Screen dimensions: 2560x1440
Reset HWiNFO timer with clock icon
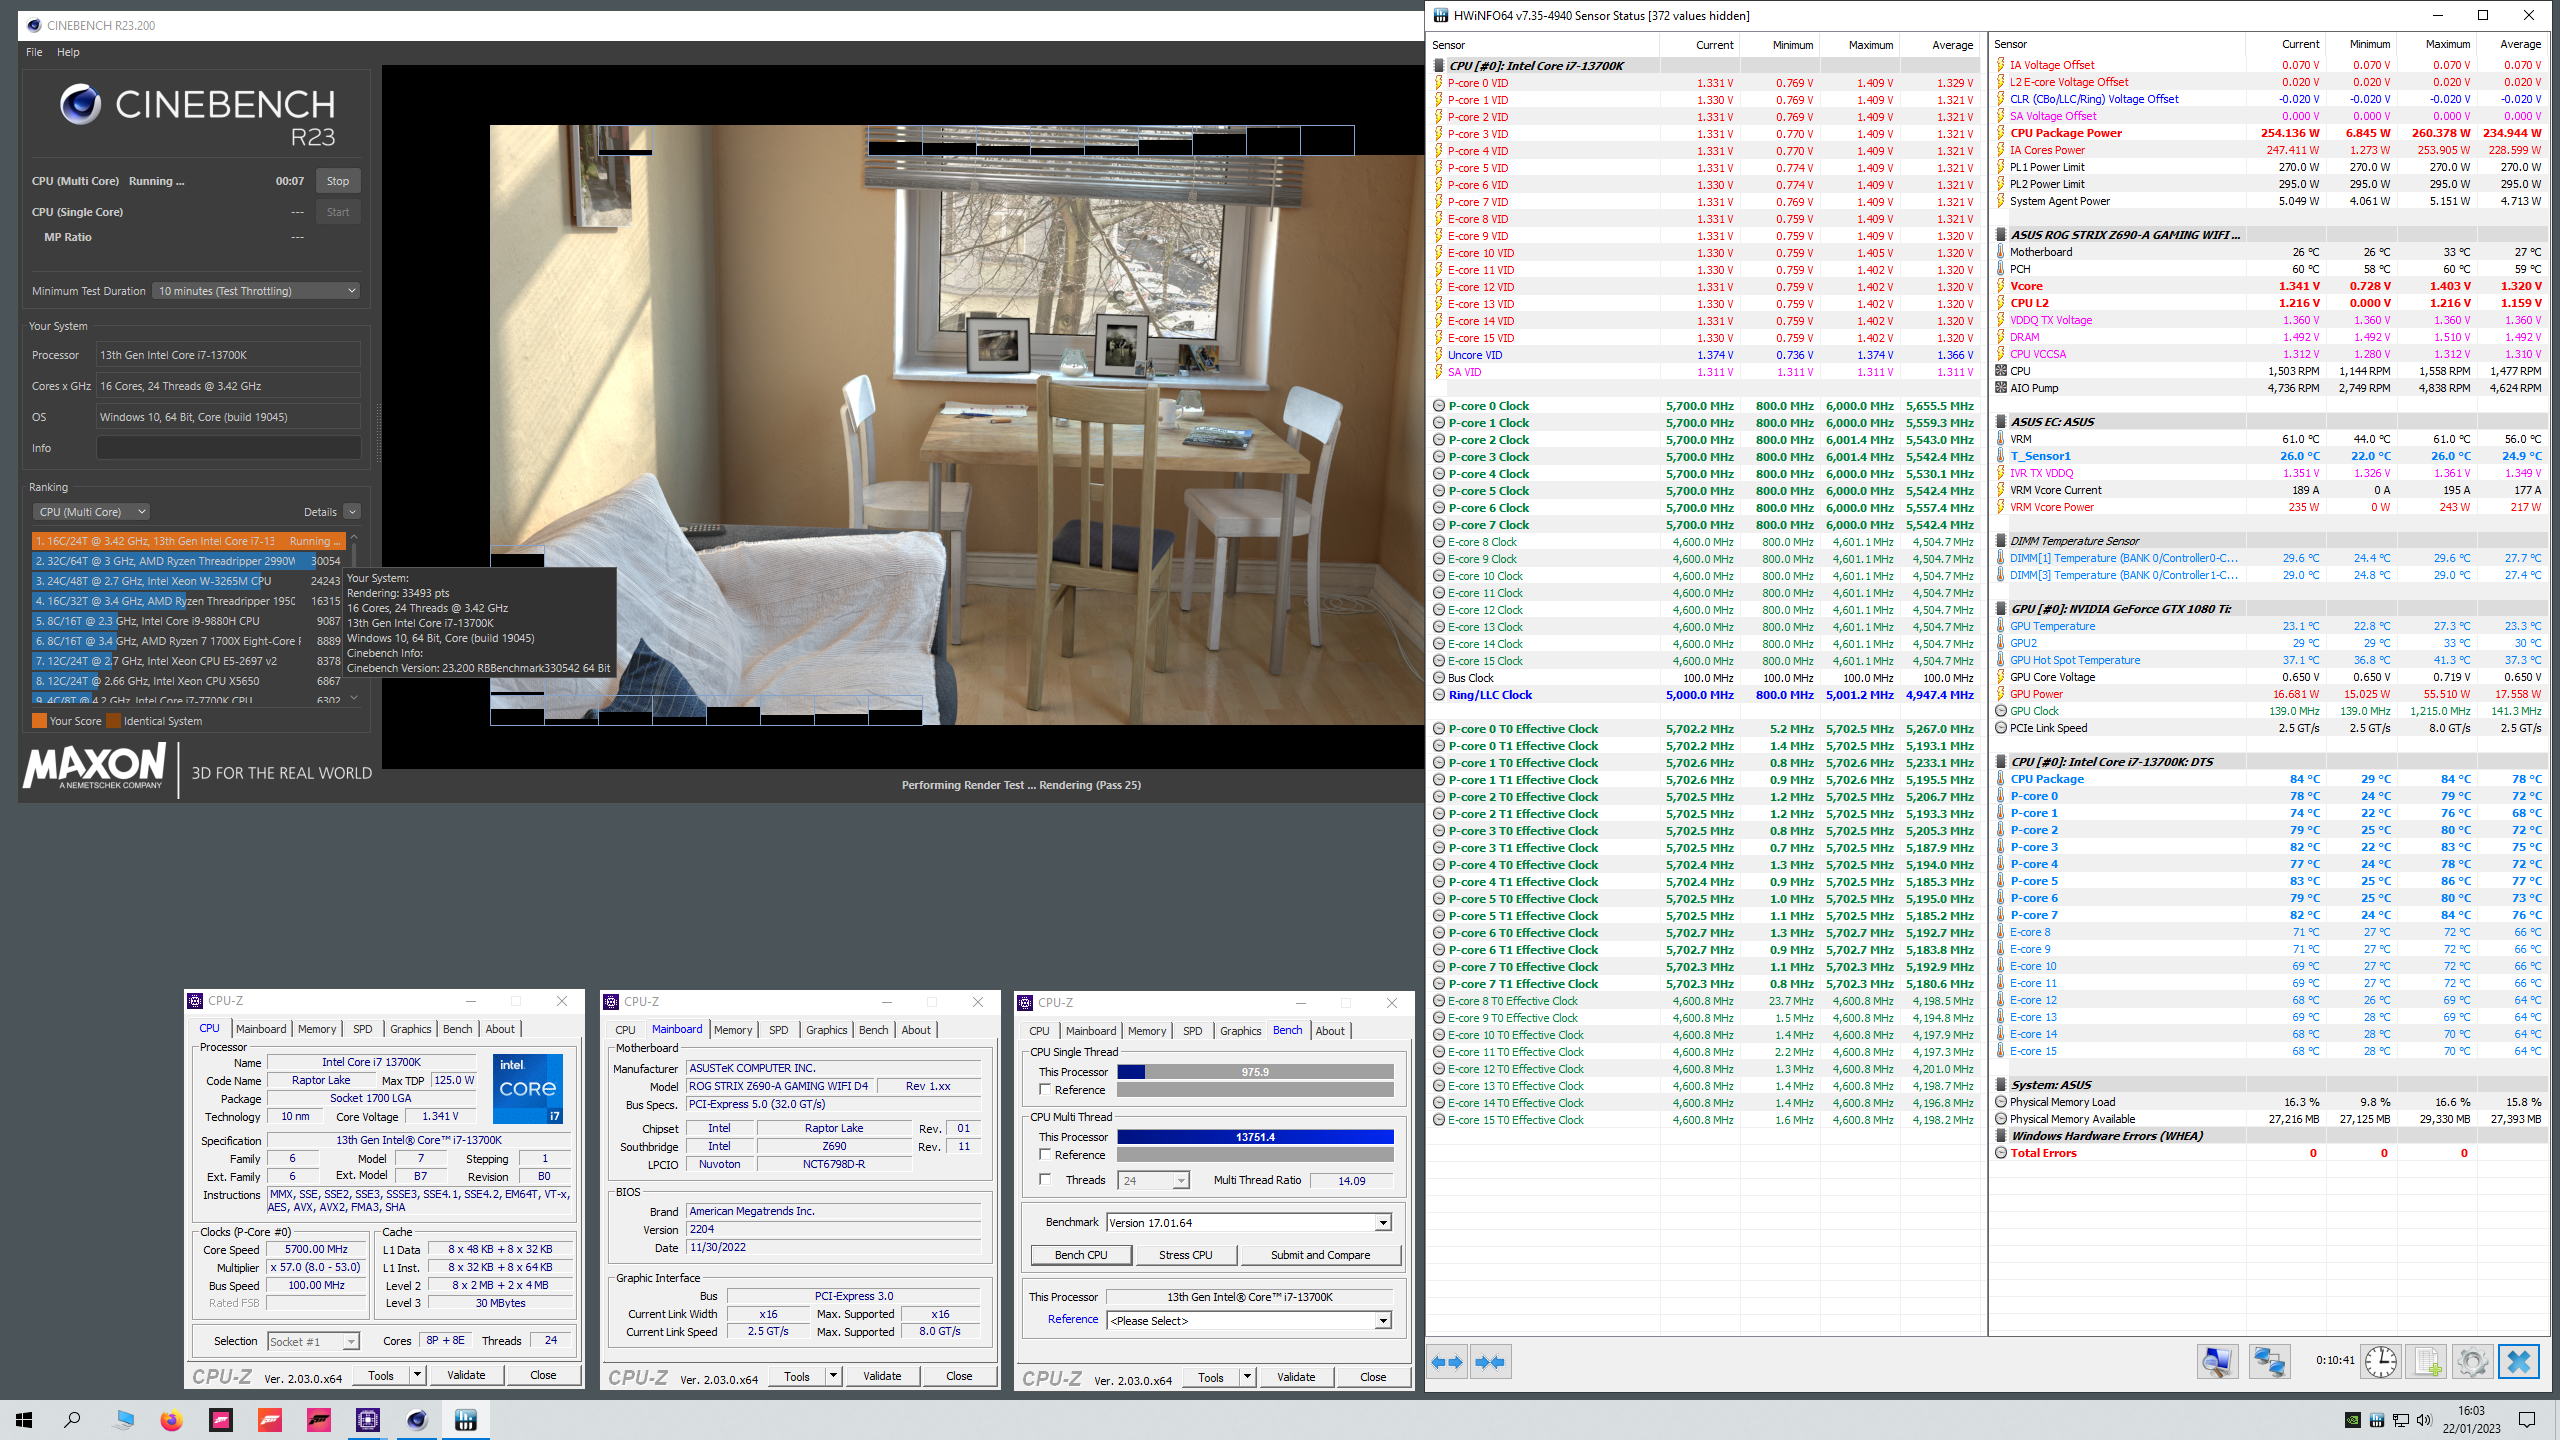click(x=2381, y=1362)
